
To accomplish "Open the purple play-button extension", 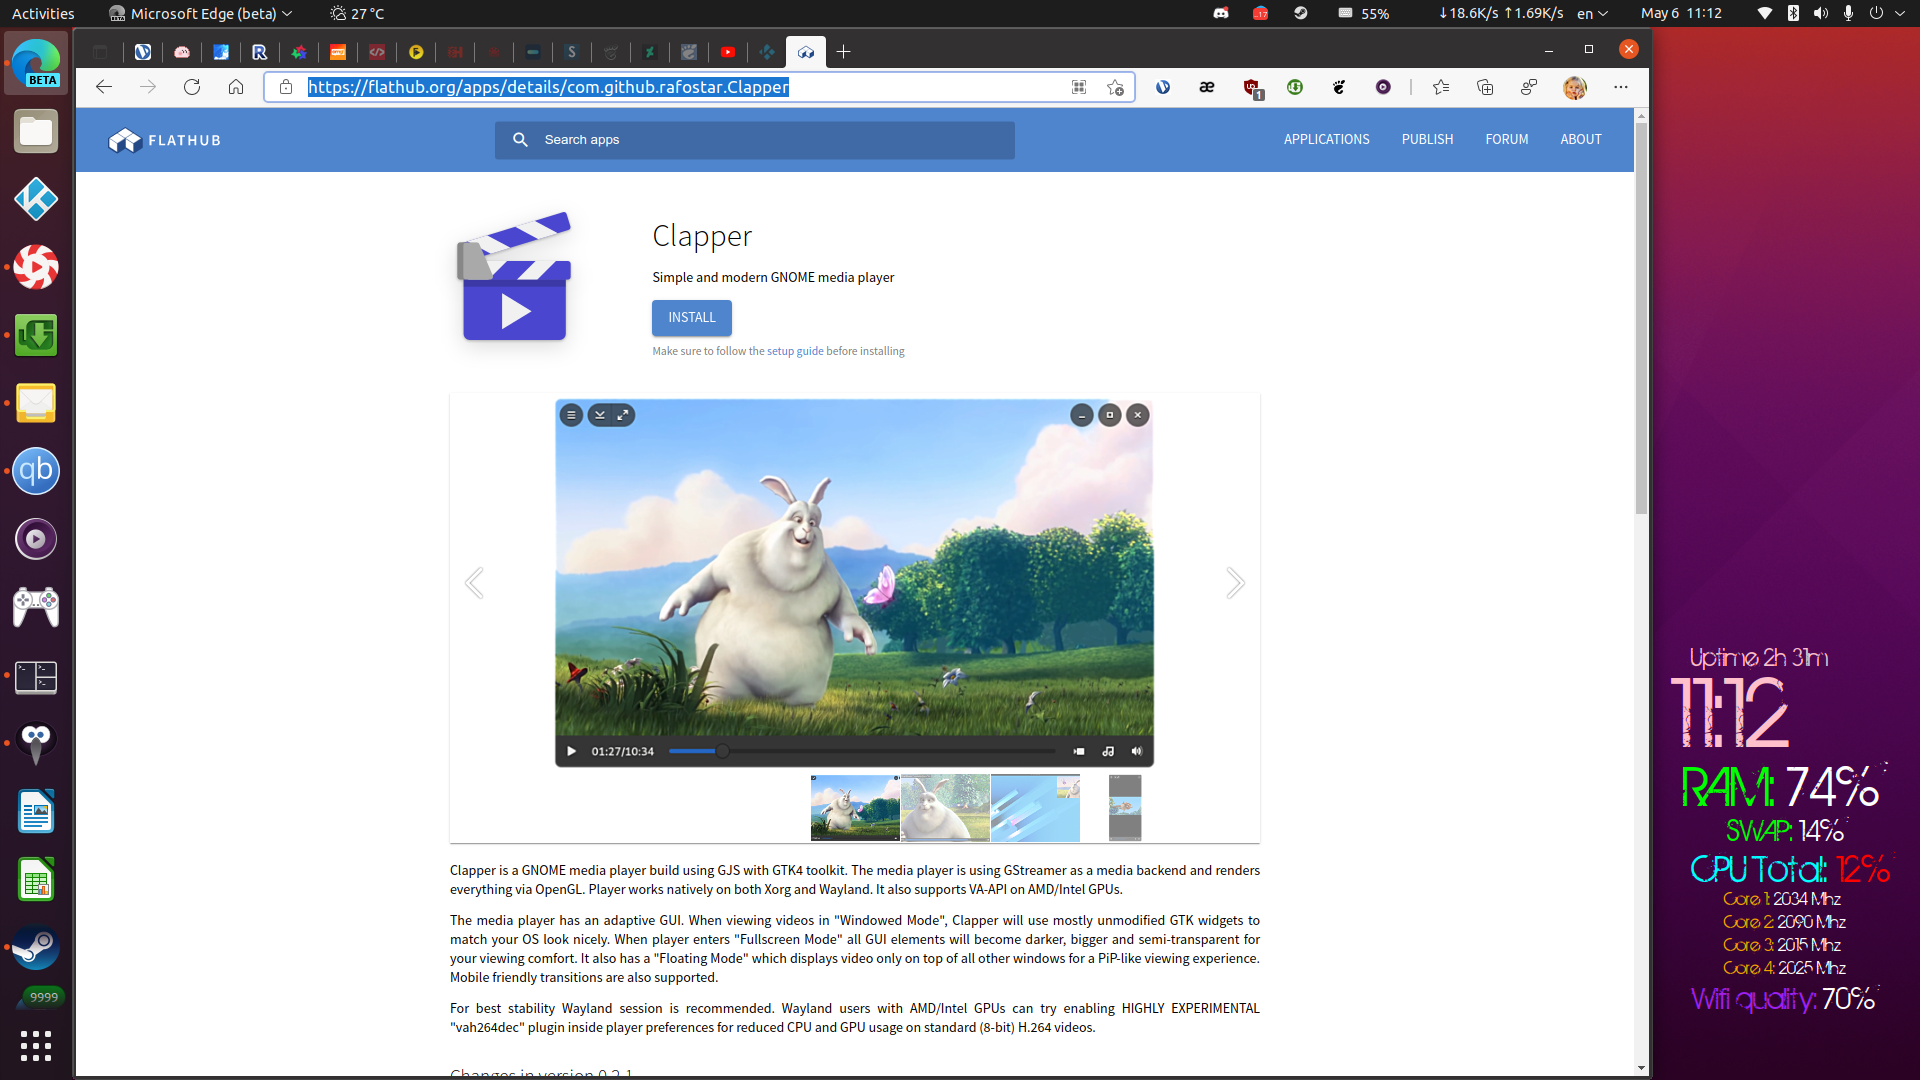I will [1383, 87].
